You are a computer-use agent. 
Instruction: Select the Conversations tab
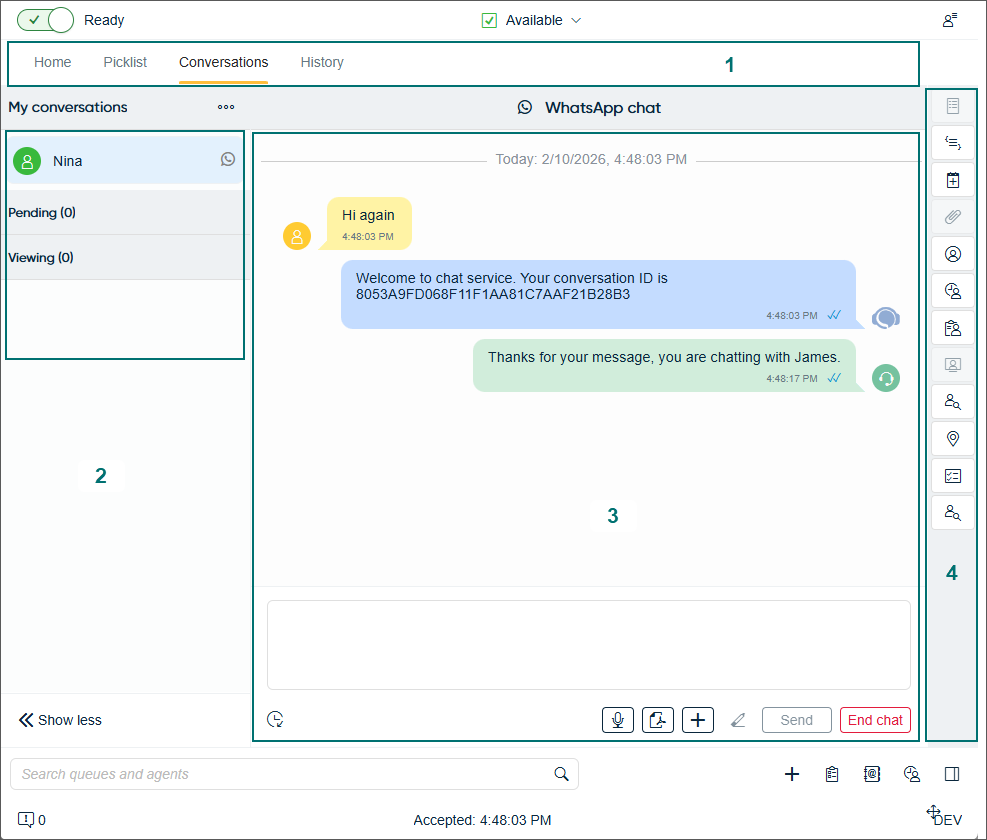223,62
